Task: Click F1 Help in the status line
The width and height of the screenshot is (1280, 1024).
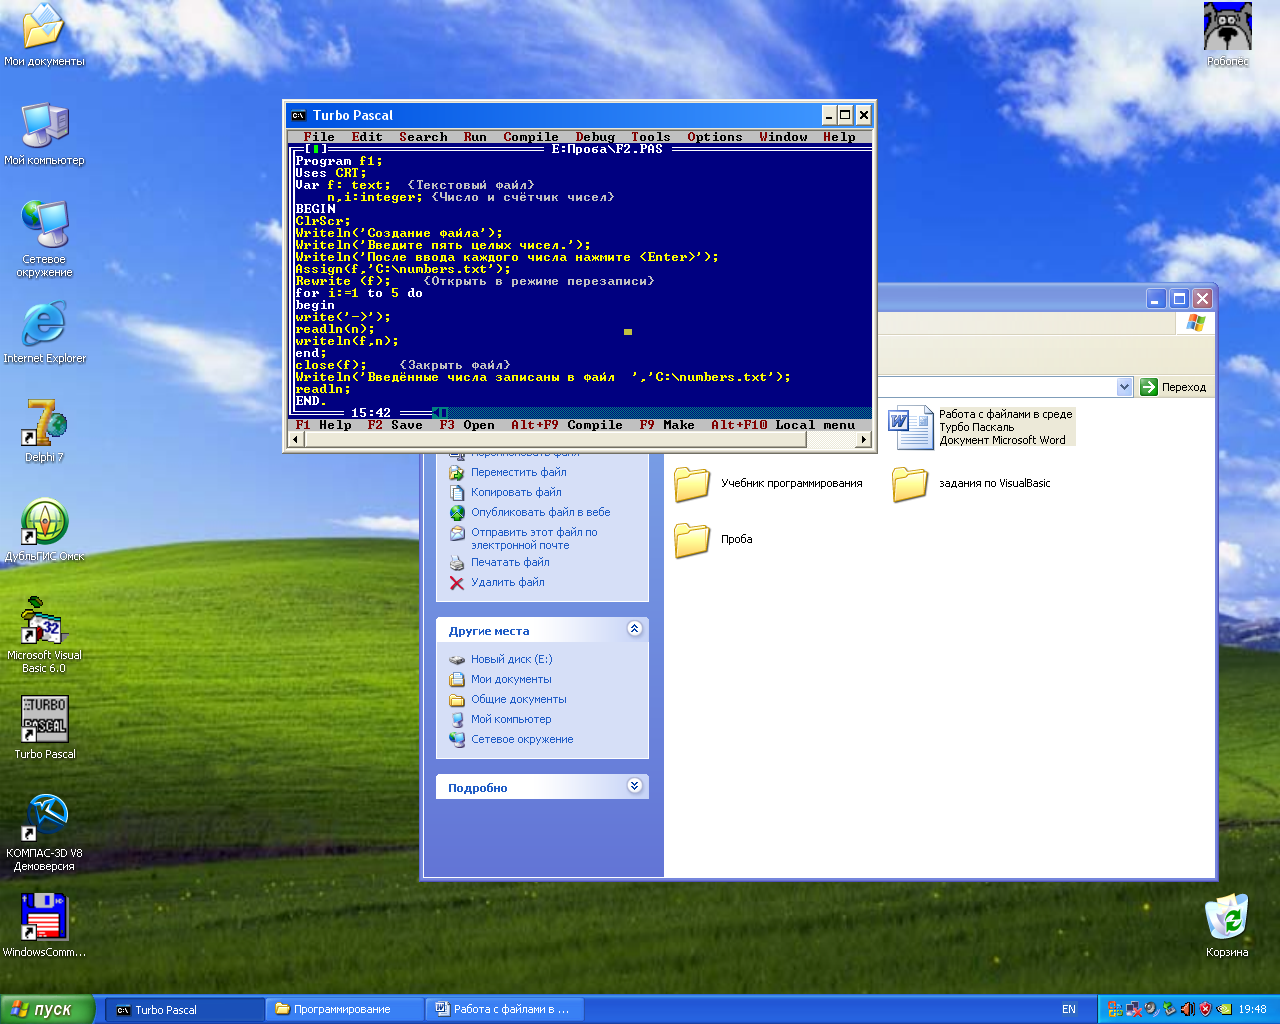Action: coord(323,425)
